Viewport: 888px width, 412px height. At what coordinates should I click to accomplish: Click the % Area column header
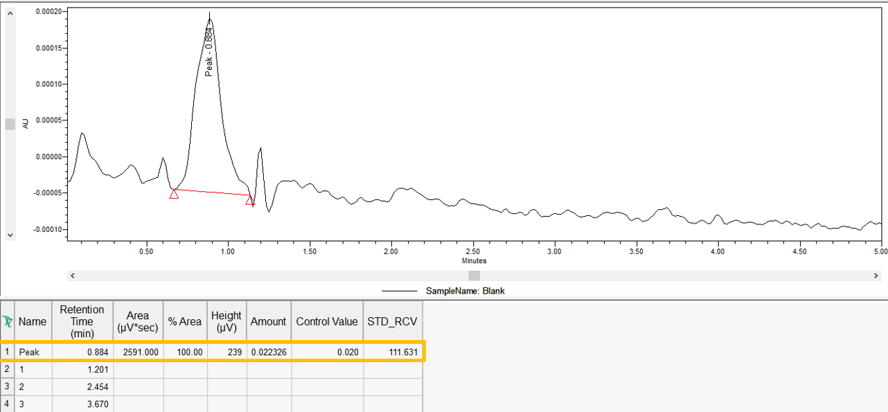[x=185, y=322]
